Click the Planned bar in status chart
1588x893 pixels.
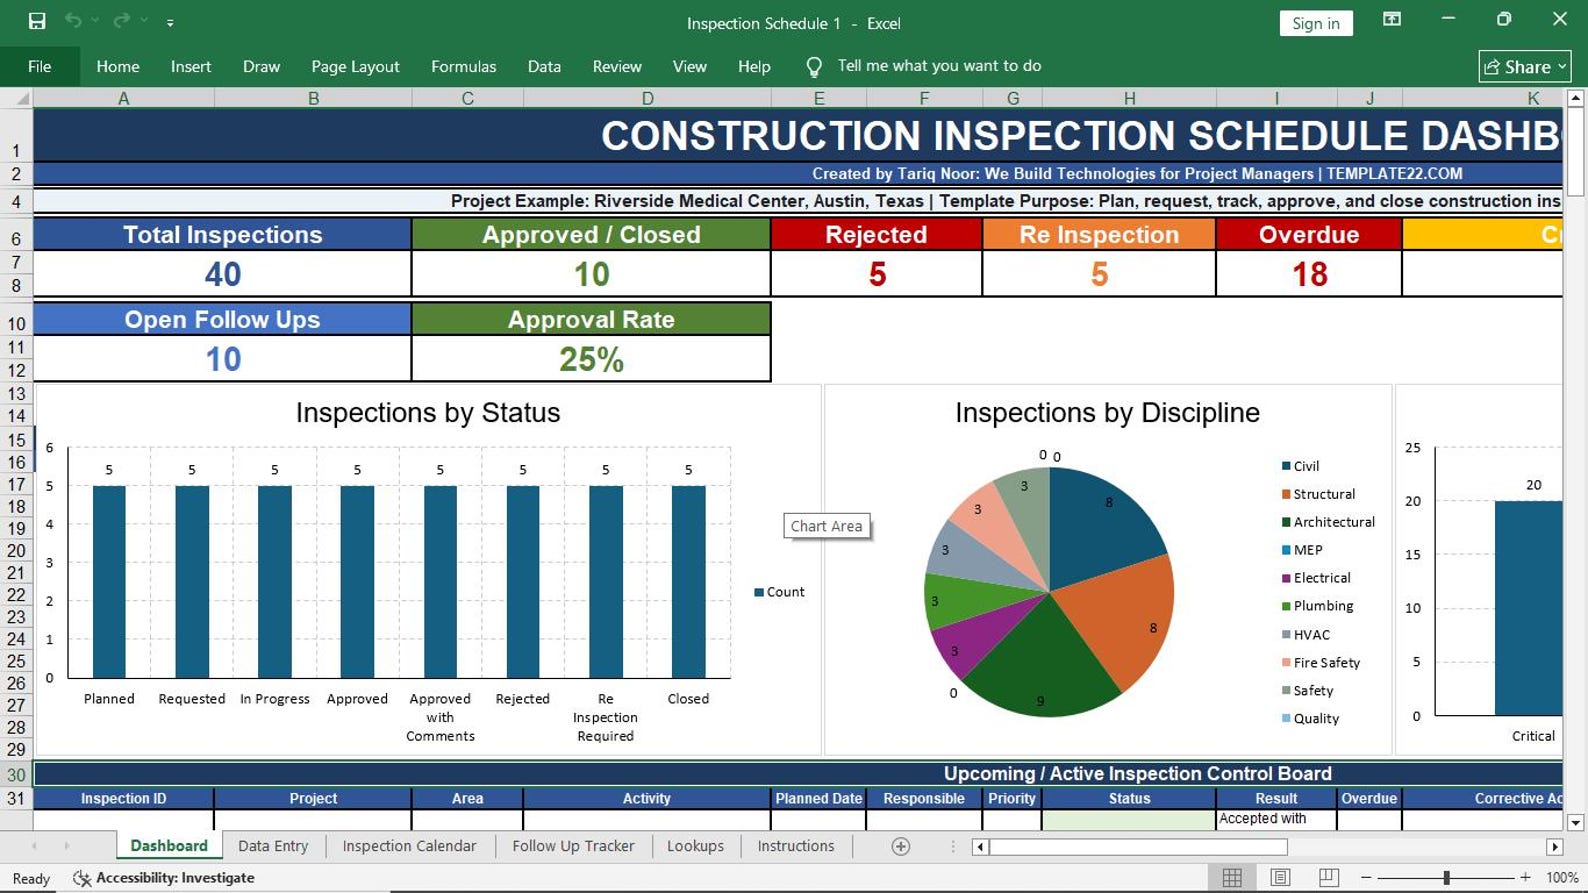[x=109, y=582]
